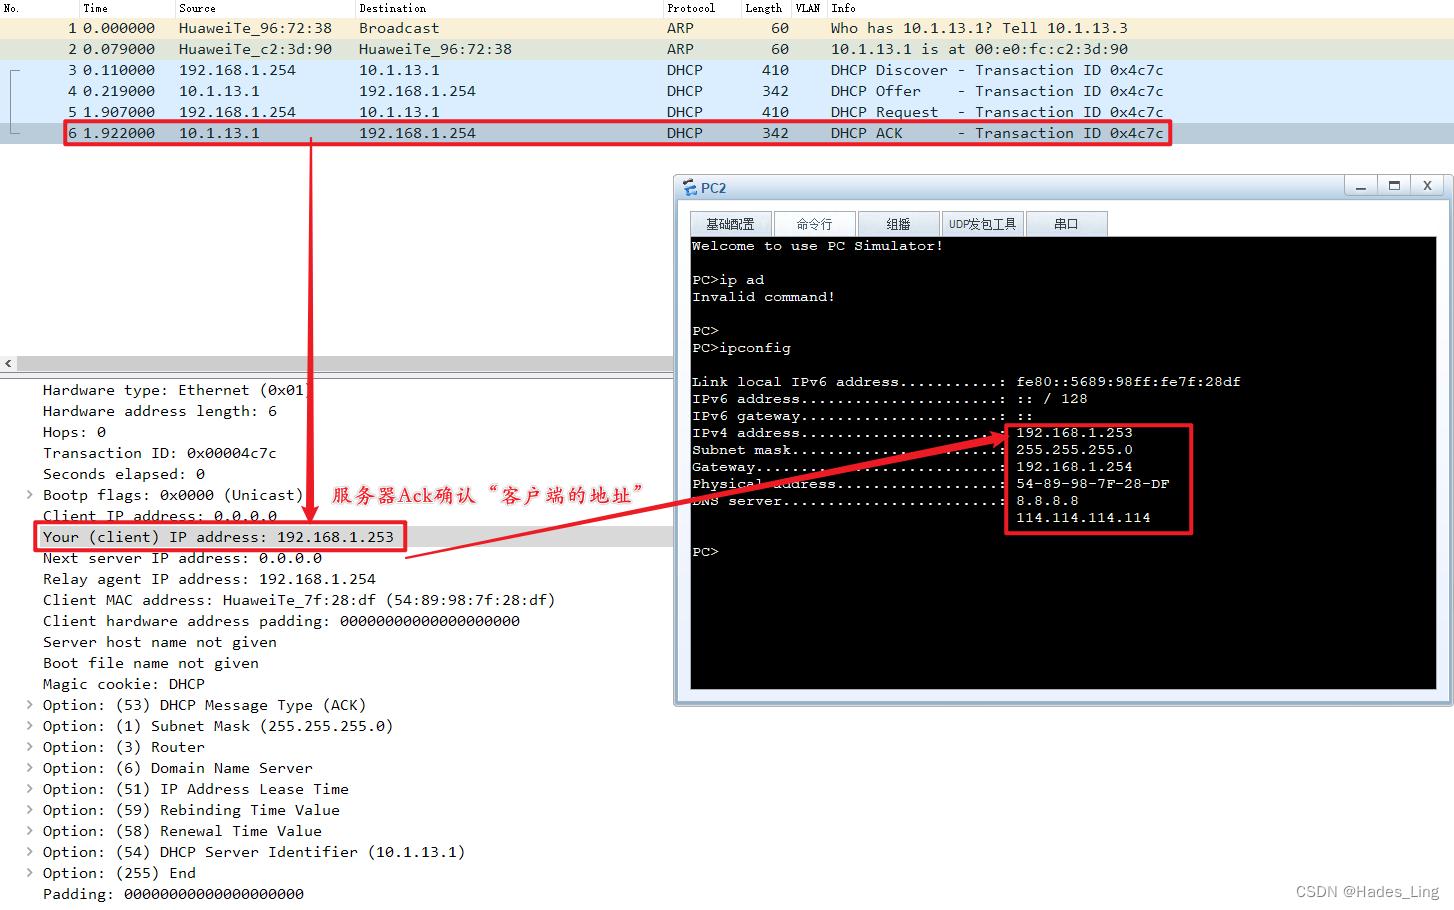Select the Relay agent IP address field
The height and width of the screenshot is (910, 1454).
pyautogui.click(x=209, y=579)
